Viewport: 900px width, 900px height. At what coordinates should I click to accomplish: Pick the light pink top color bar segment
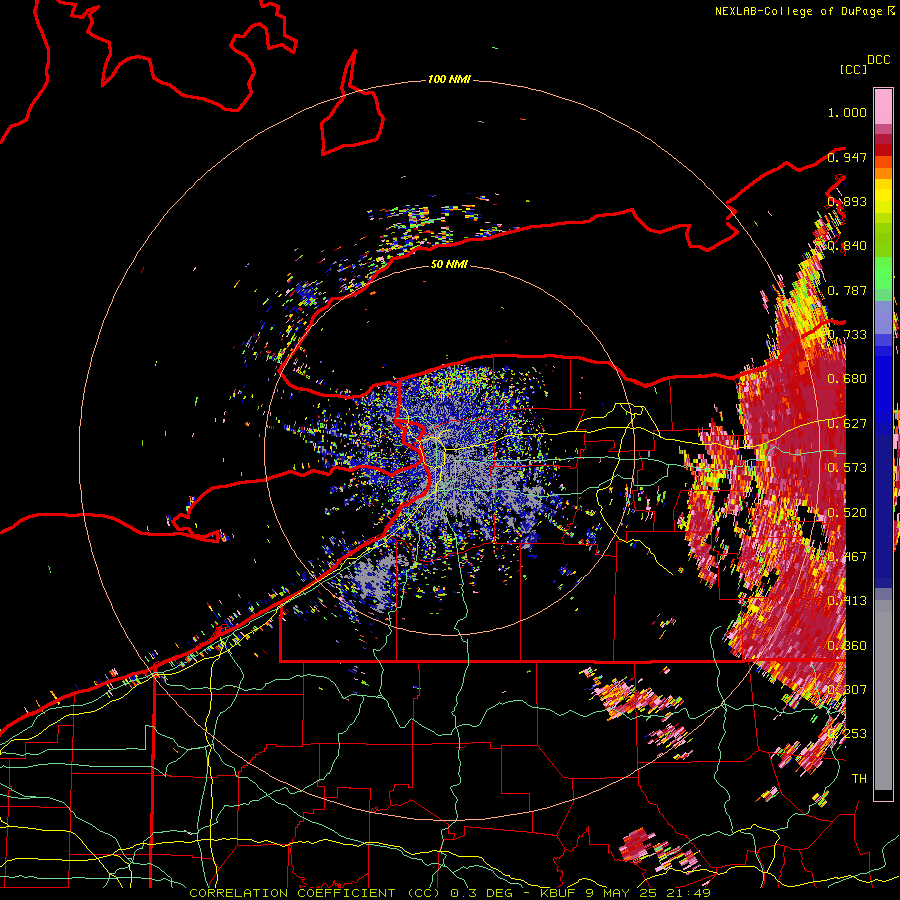(x=883, y=106)
